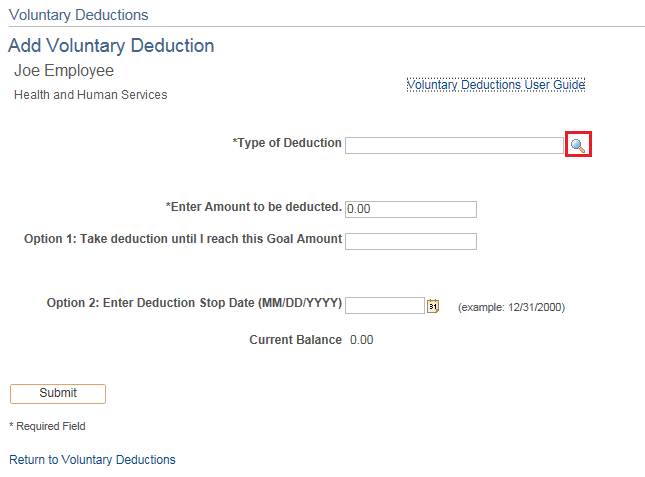The width and height of the screenshot is (645, 477).
Task: Open the Voluntary Deductions User Guide link
Action: pyautogui.click(x=495, y=85)
